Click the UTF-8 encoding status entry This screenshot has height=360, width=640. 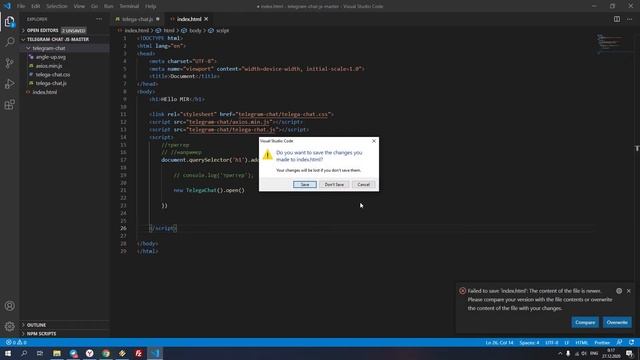click(x=551, y=342)
